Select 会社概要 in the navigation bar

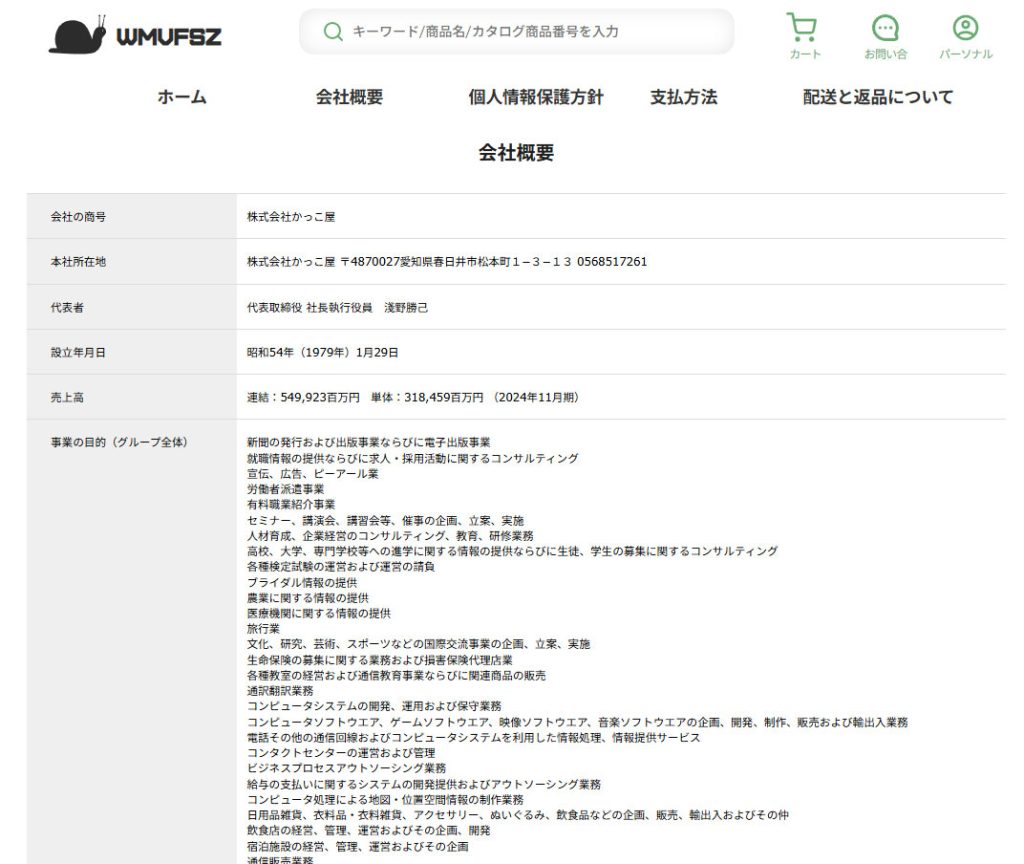(x=349, y=97)
